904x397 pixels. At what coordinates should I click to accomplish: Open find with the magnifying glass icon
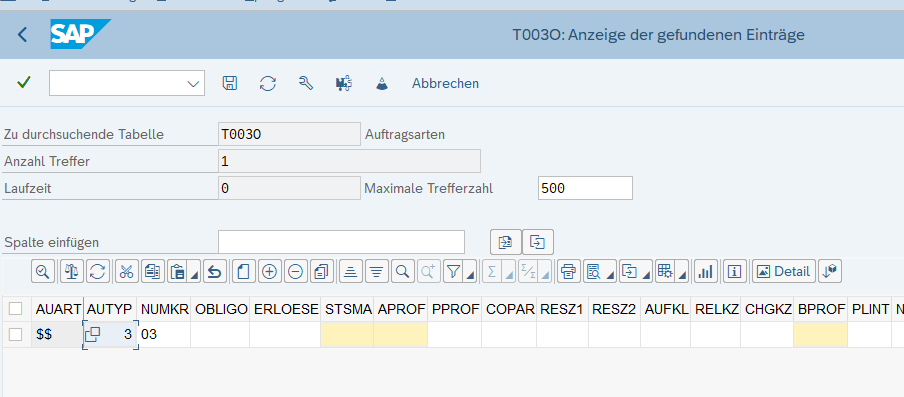click(x=403, y=271)
